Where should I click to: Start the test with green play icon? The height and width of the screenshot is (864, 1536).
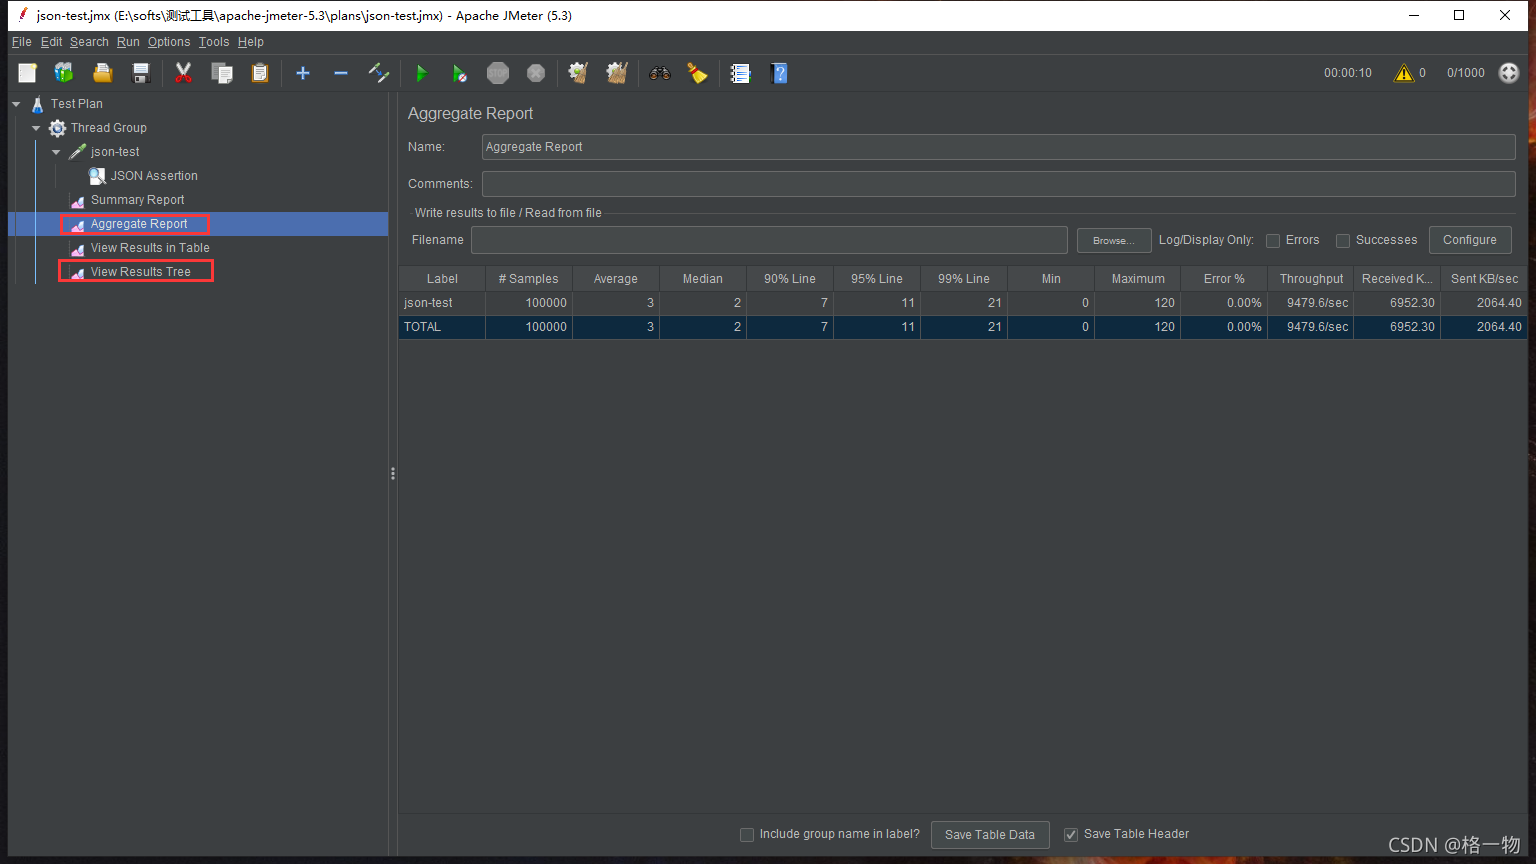[421, 73]
